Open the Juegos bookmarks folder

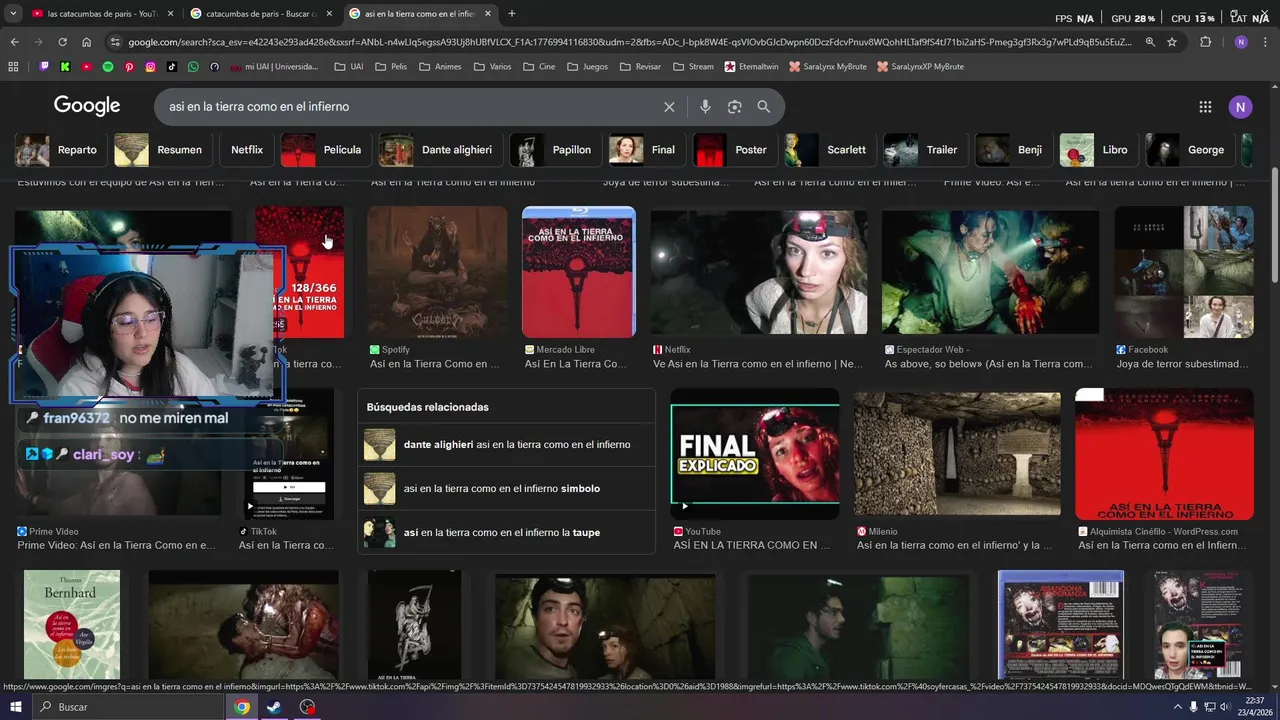click(587, 67)
